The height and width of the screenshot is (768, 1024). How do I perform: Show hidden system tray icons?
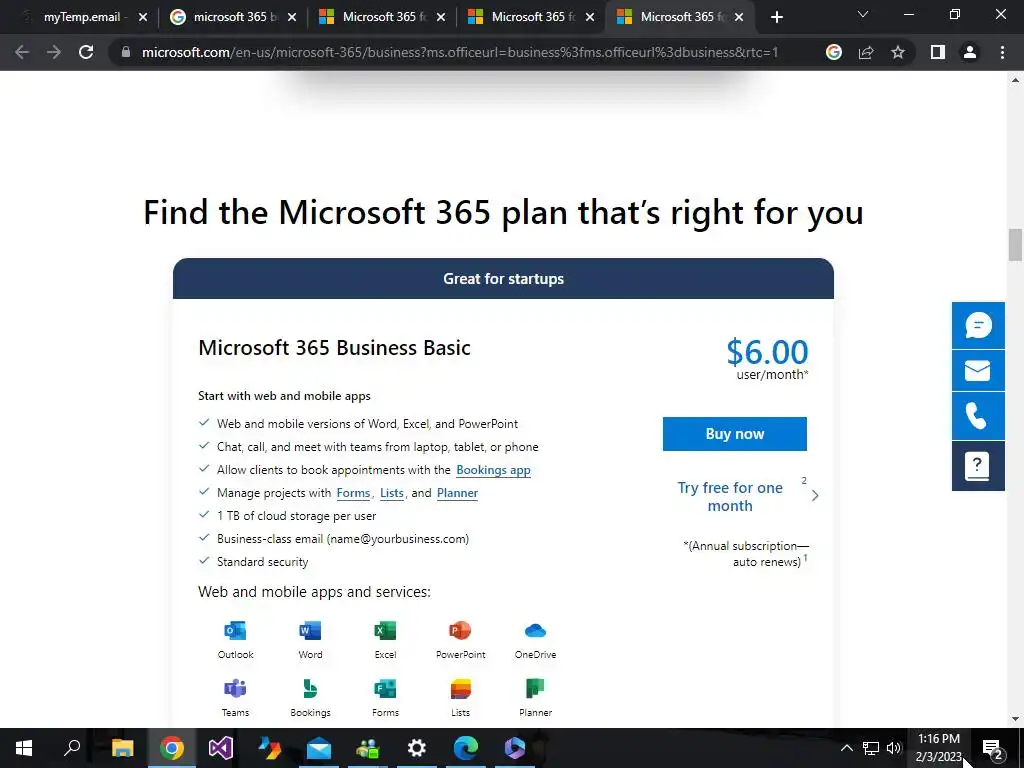(846, 748)
